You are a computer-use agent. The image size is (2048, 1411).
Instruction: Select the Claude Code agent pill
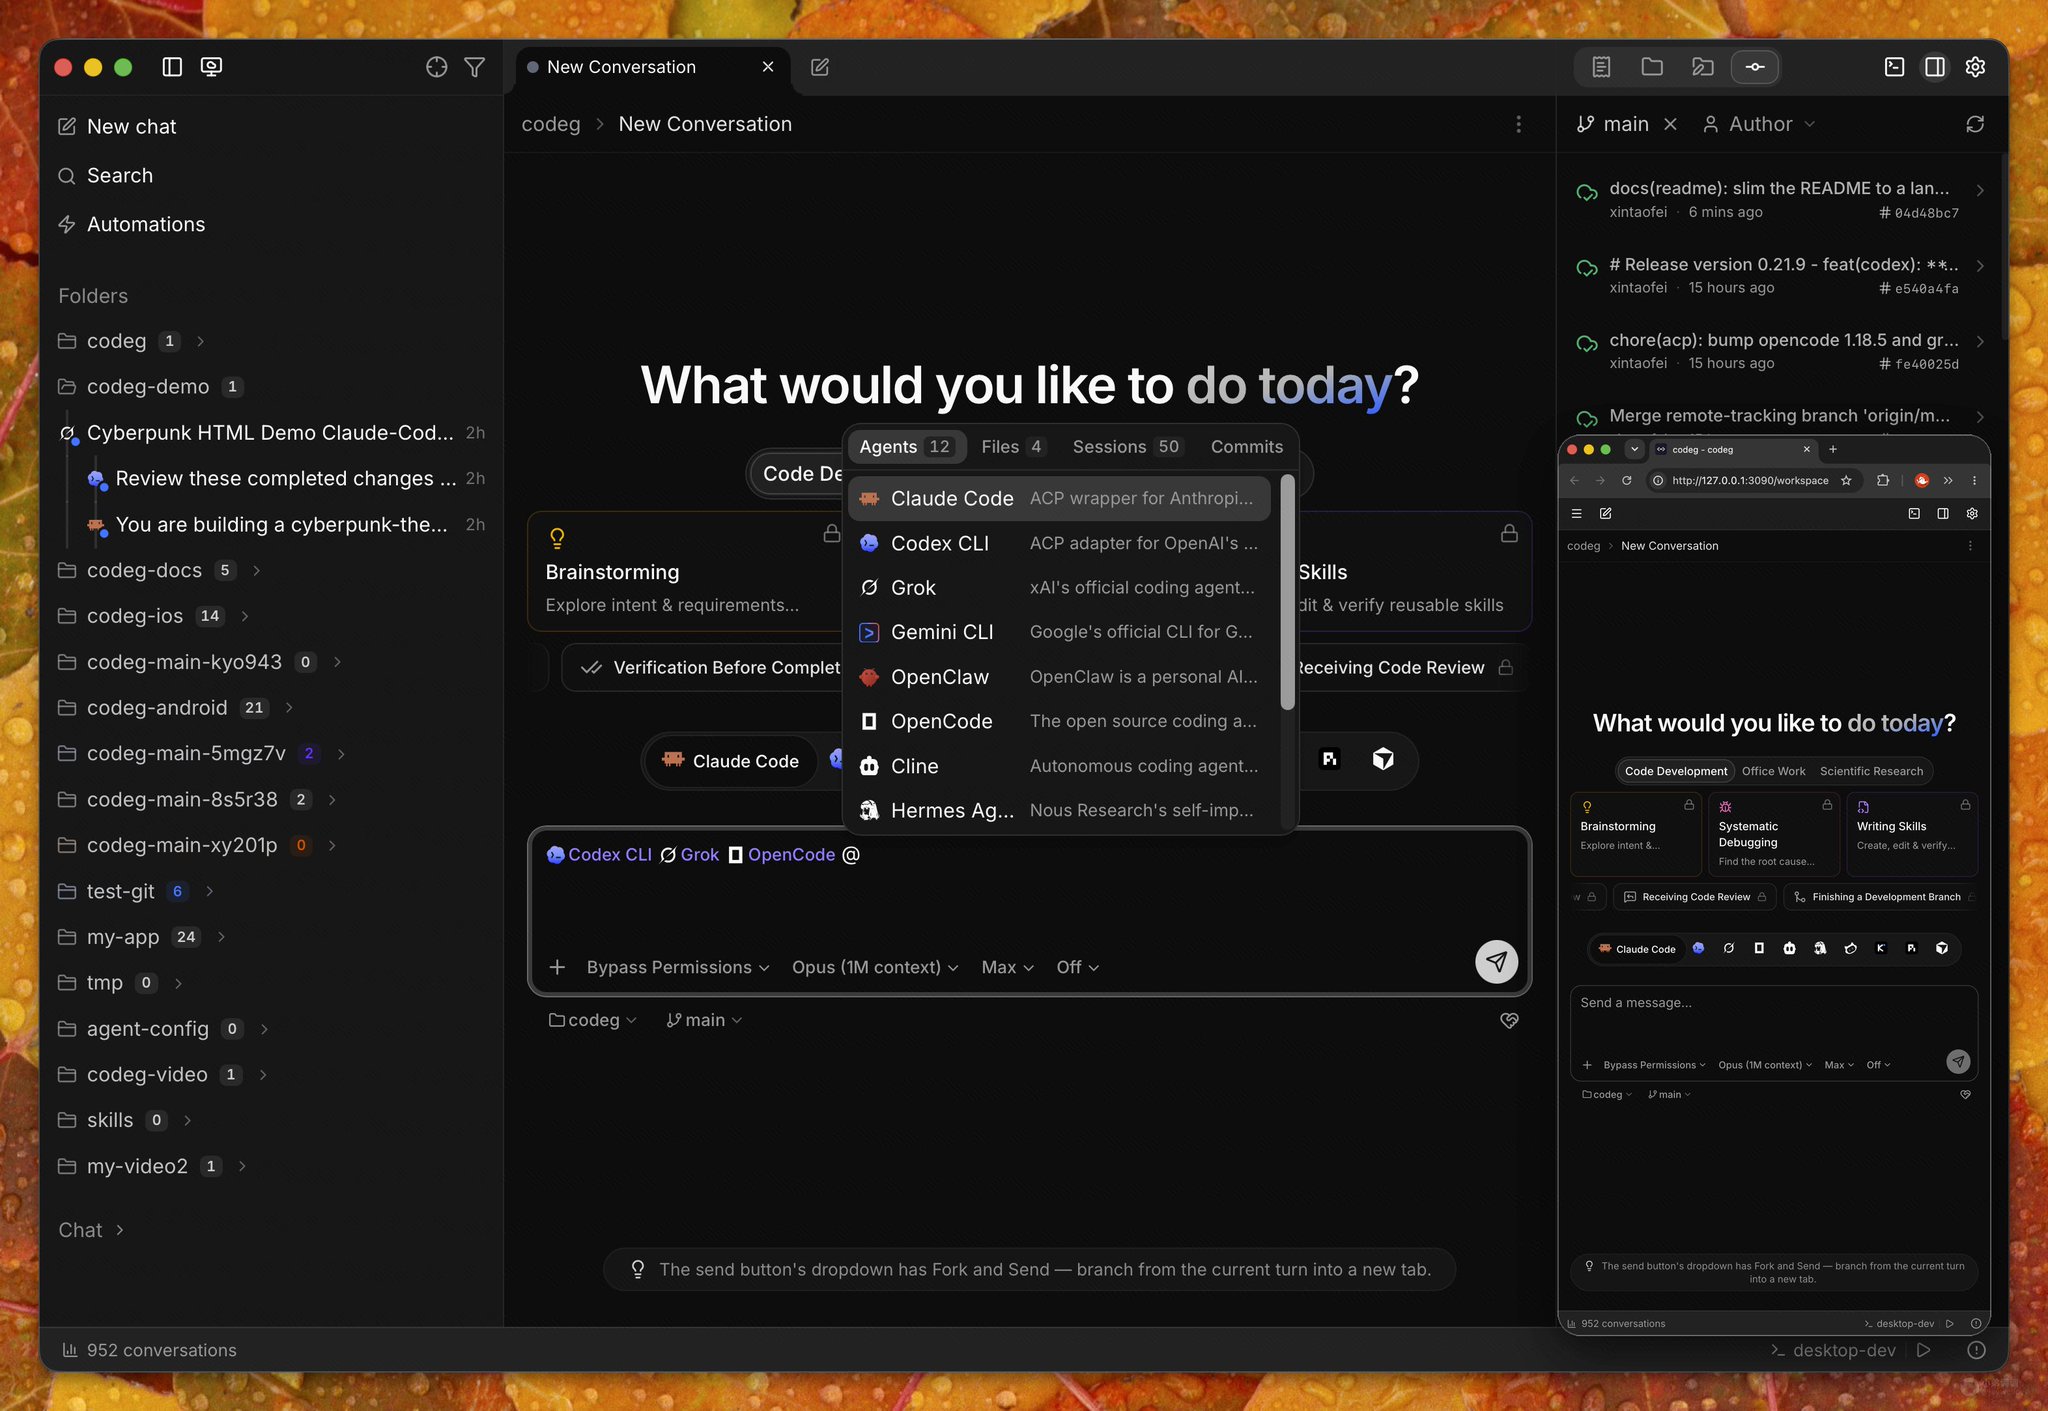(731, 761)
